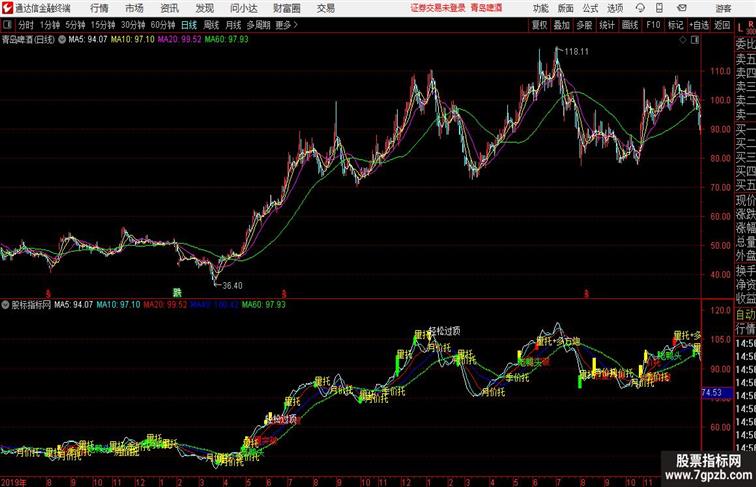Open the 选项 menu
This screenshot has height=487, width=756.
(x=615, y=8)
